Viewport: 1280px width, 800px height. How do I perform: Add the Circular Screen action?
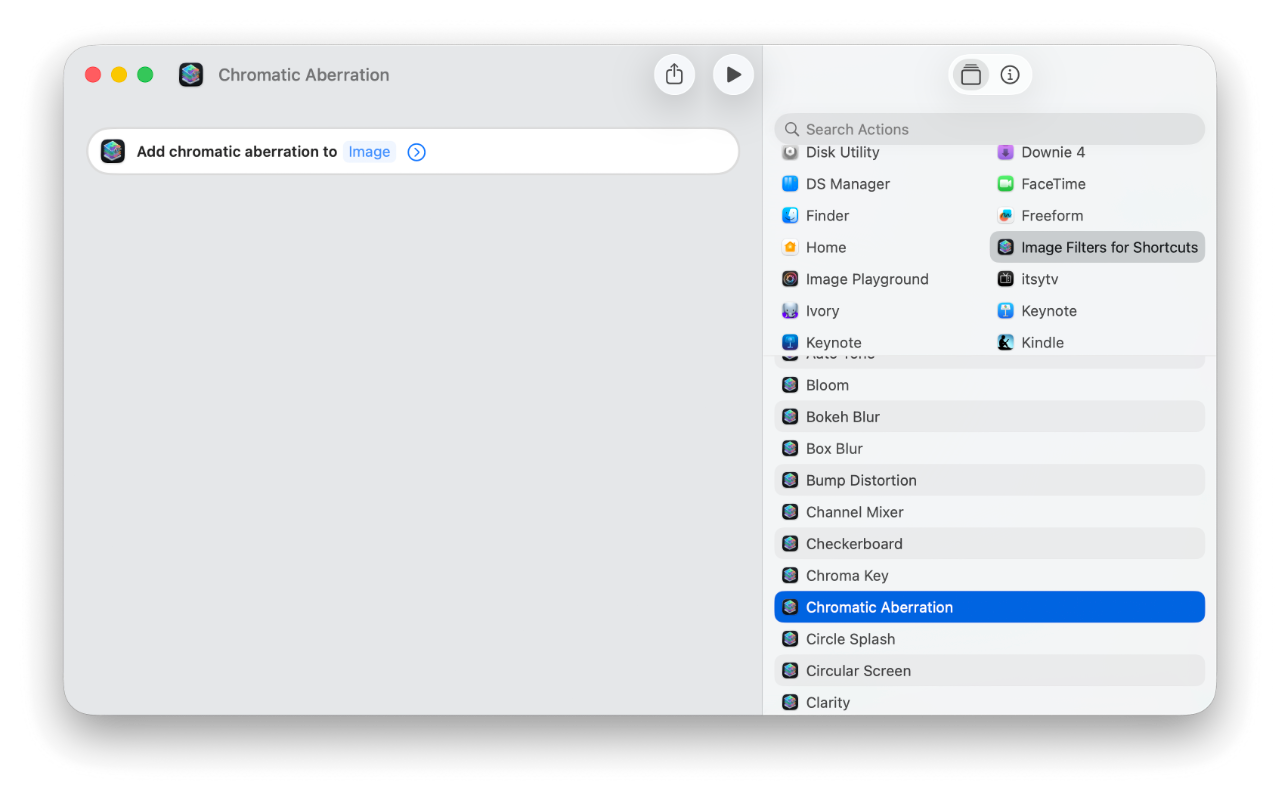point(989,671)
